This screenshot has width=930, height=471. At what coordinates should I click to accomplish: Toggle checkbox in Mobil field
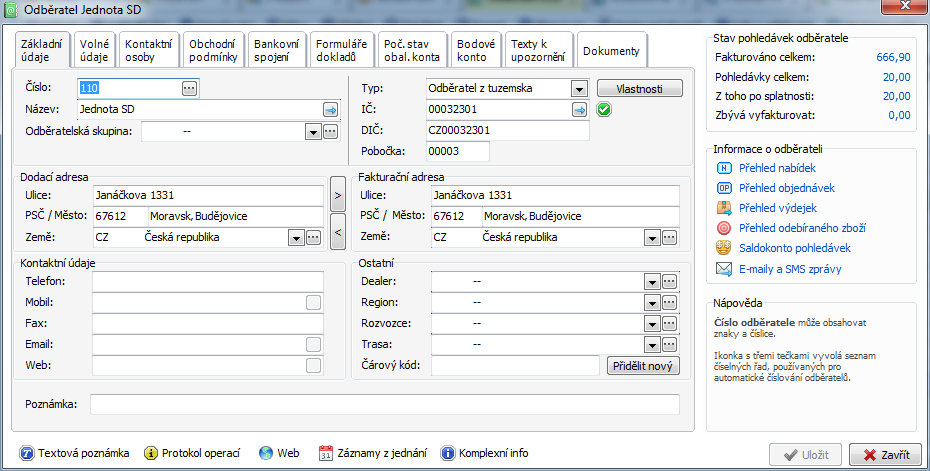[x=313, y=303]
